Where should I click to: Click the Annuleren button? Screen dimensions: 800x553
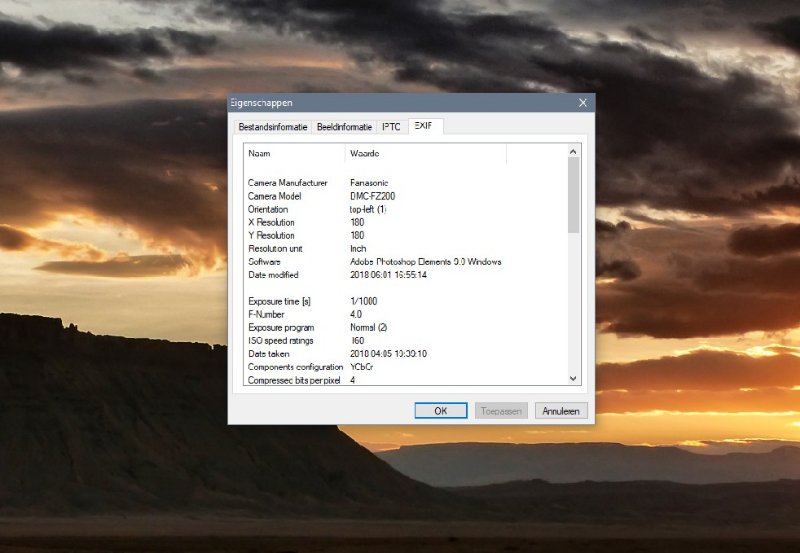(x=561, y=410)
